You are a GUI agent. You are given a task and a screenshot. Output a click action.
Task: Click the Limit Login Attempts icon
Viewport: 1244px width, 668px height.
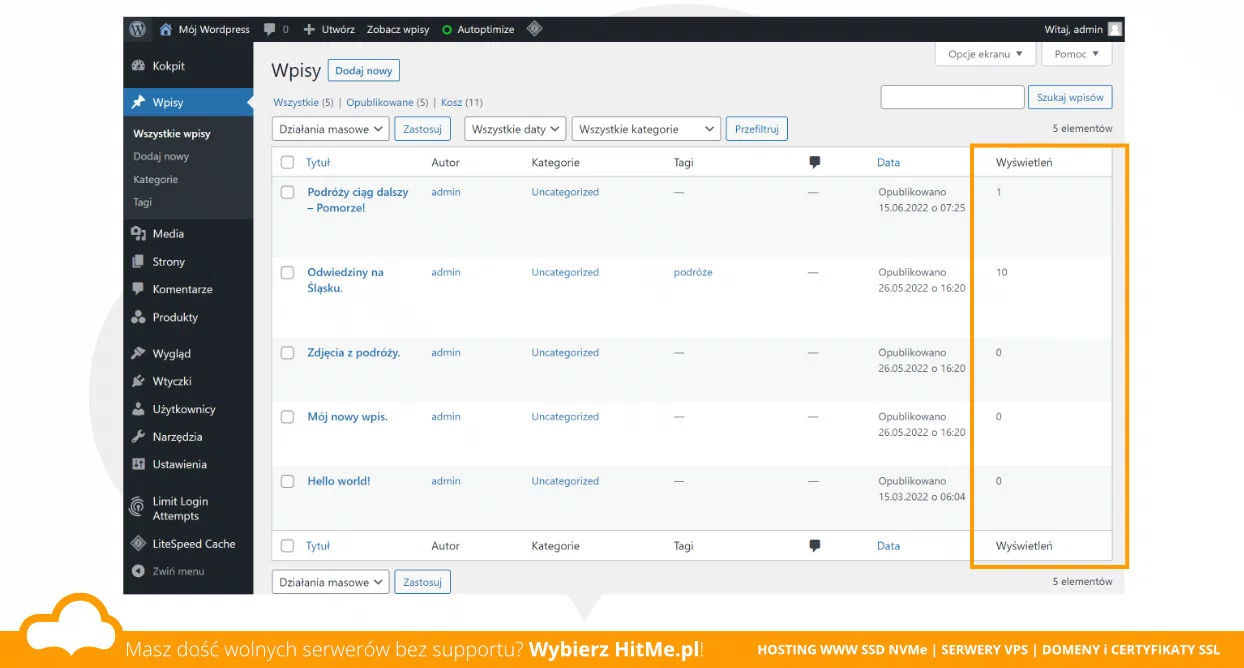tap(138, 508)
